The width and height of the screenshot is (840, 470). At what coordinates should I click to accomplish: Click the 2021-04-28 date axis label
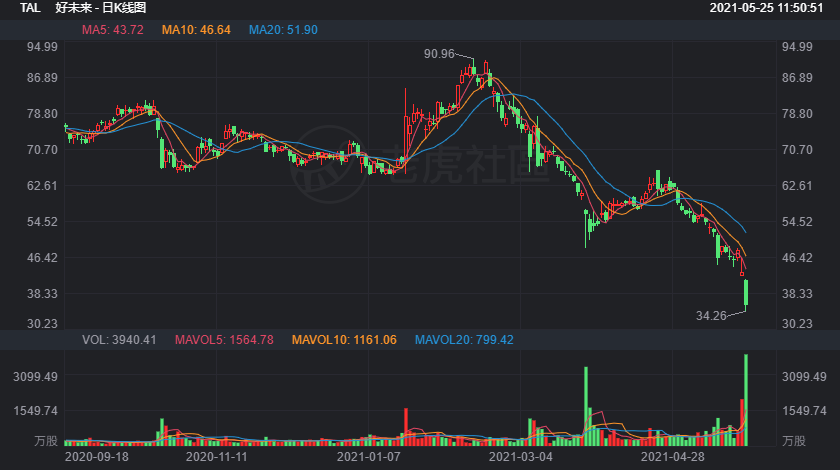[672, 457]
